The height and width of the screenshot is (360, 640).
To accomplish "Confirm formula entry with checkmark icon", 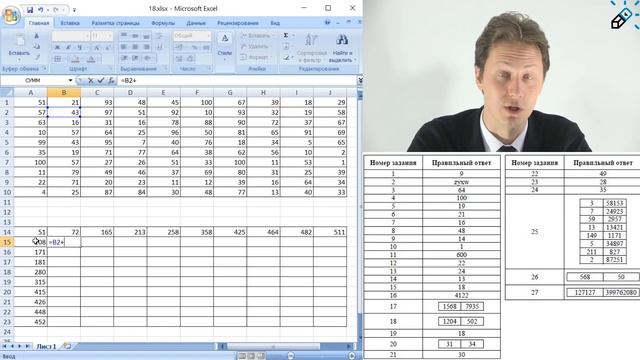I will [101, 81].
